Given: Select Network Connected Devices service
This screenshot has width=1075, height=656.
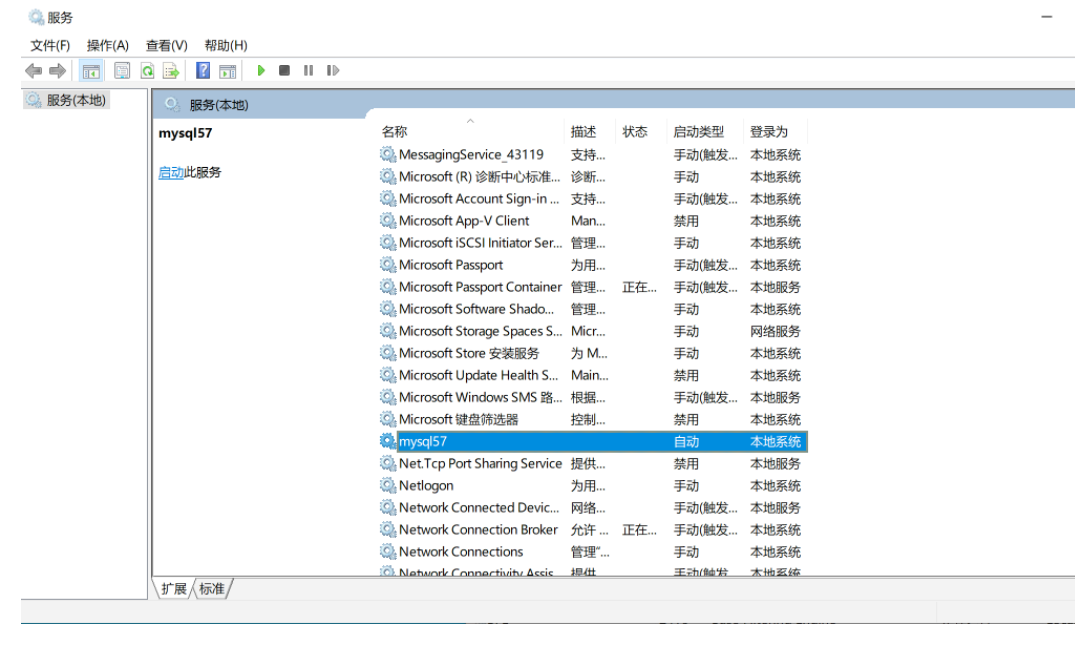Looking at the screenshot, I should (594, 507).
